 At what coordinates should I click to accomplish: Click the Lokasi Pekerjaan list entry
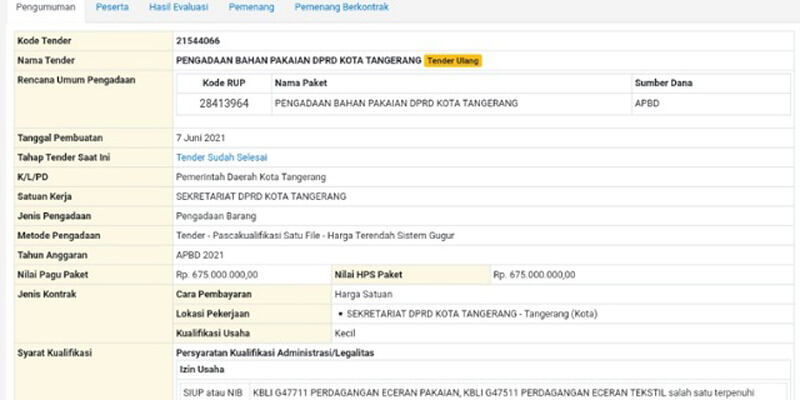tap(472, 314)
